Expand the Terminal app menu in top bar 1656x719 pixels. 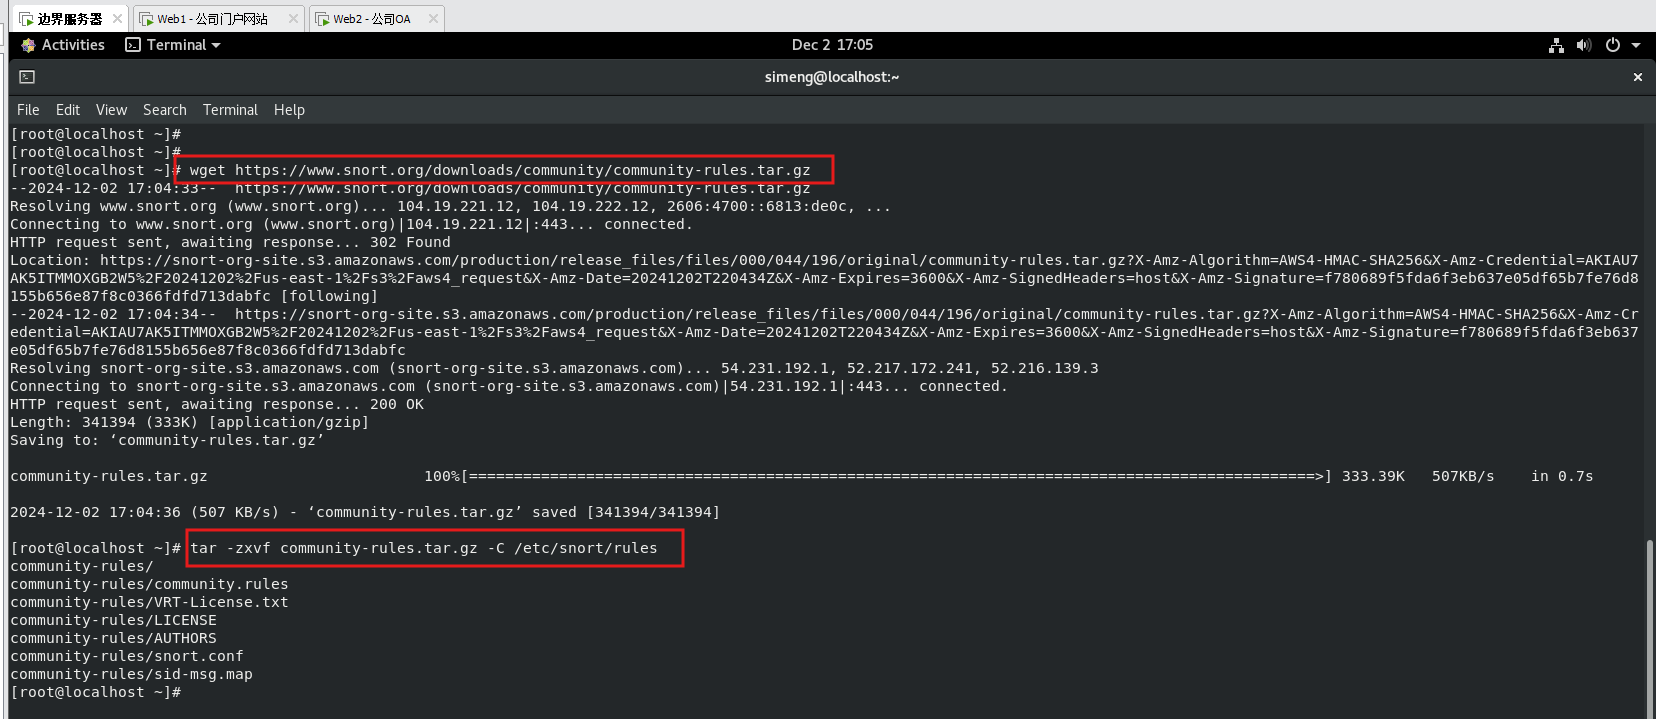173,45
